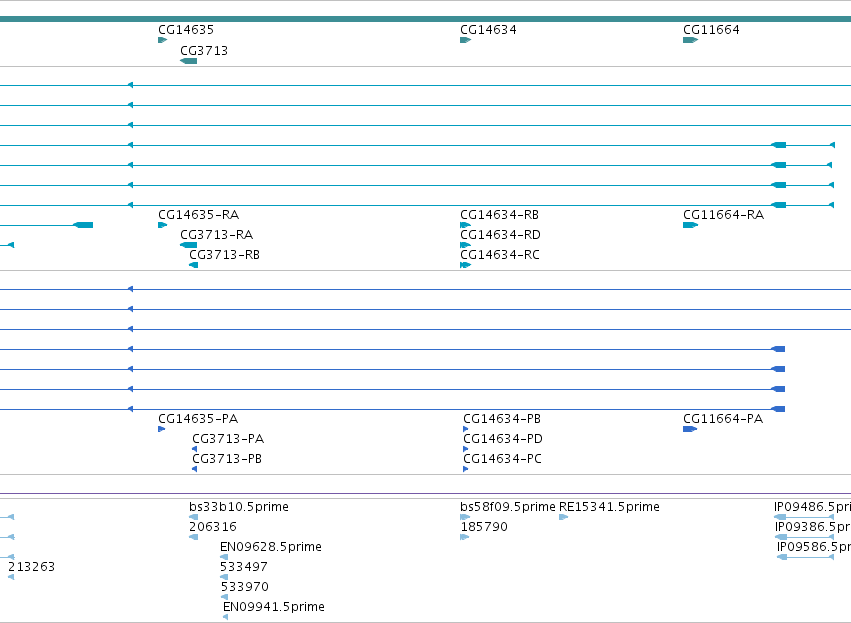Click the gene arrow glyph under CG11664
Viewport: 851px width, 623px height.
(x=690, y=40)
